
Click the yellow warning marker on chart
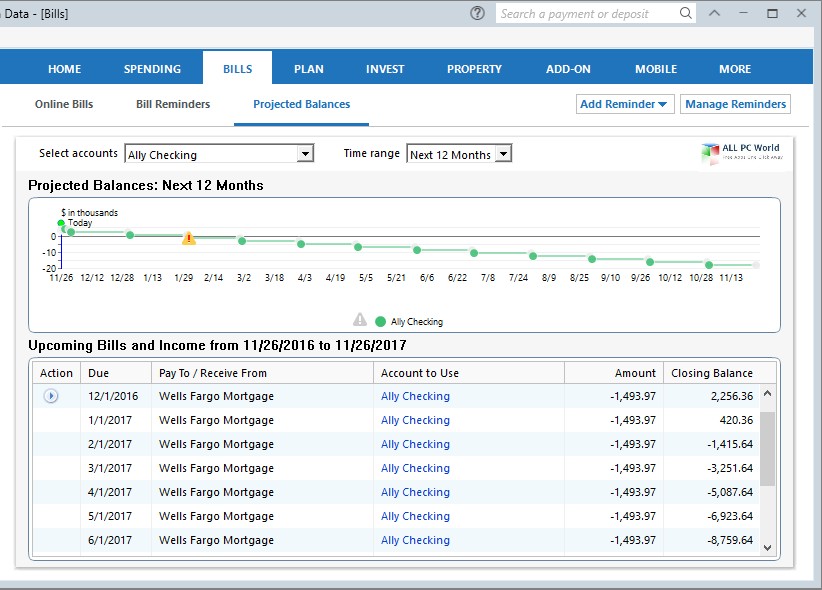click(x=189, y=239)
